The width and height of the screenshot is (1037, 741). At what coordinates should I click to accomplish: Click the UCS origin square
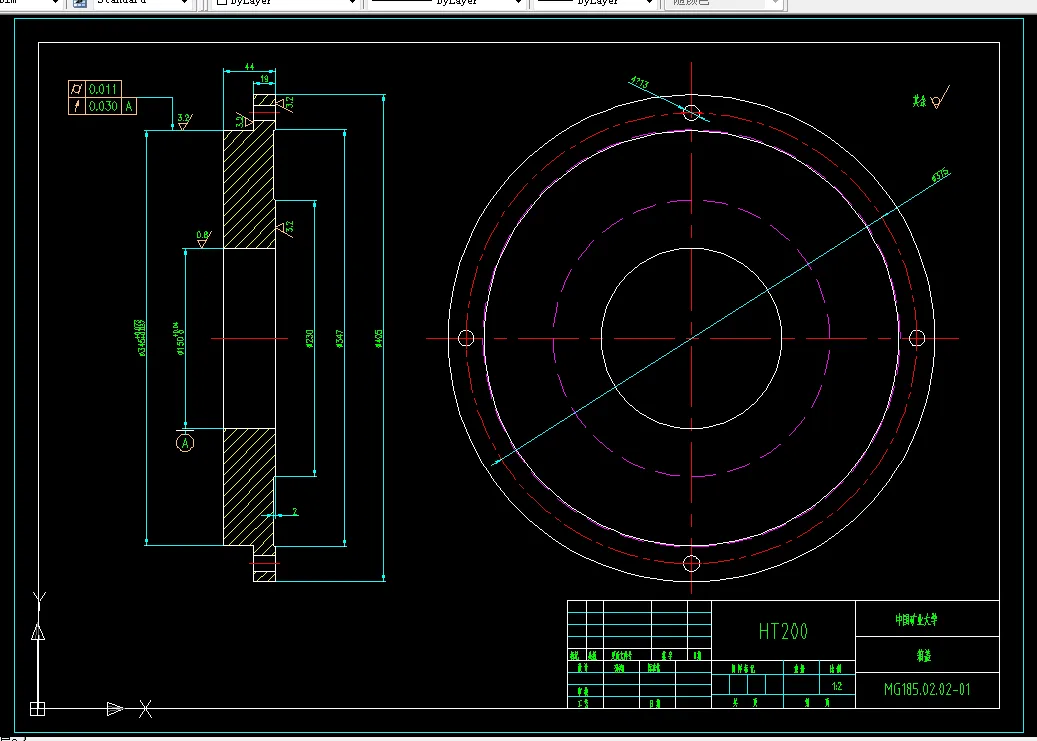click(x=38, y=709)
